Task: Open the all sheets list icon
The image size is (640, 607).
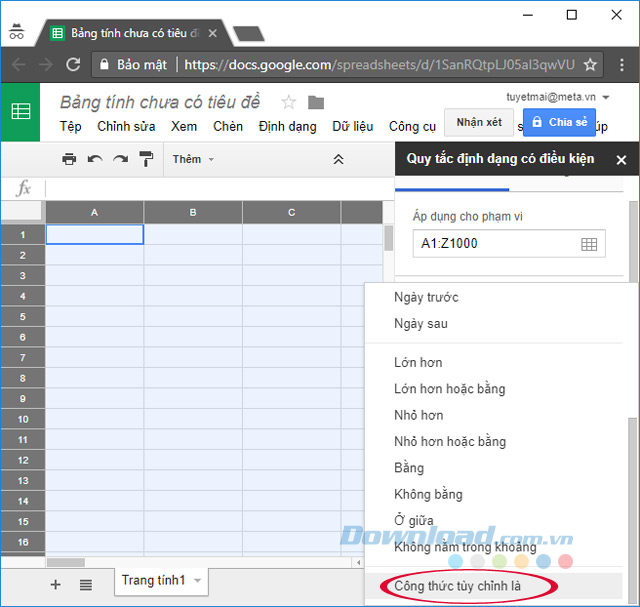Action: (x=86, y=585)
